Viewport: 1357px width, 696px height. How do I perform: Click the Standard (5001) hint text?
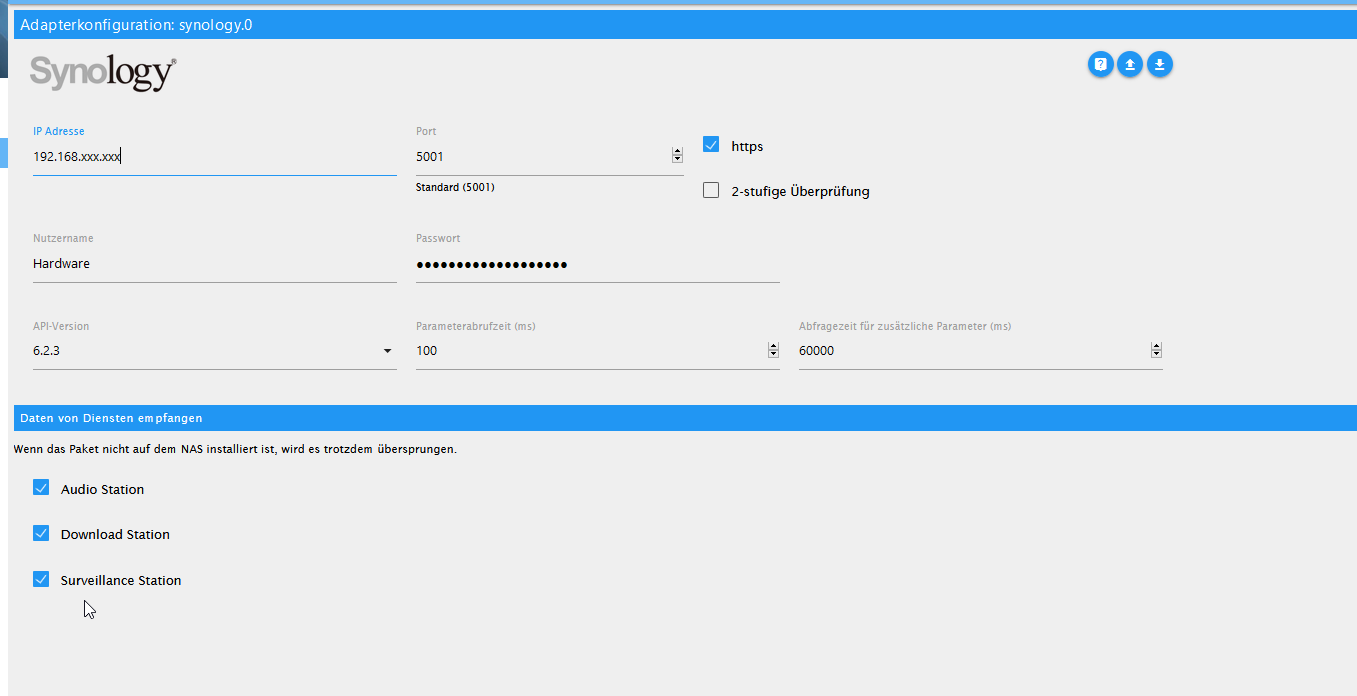(455, 187)
